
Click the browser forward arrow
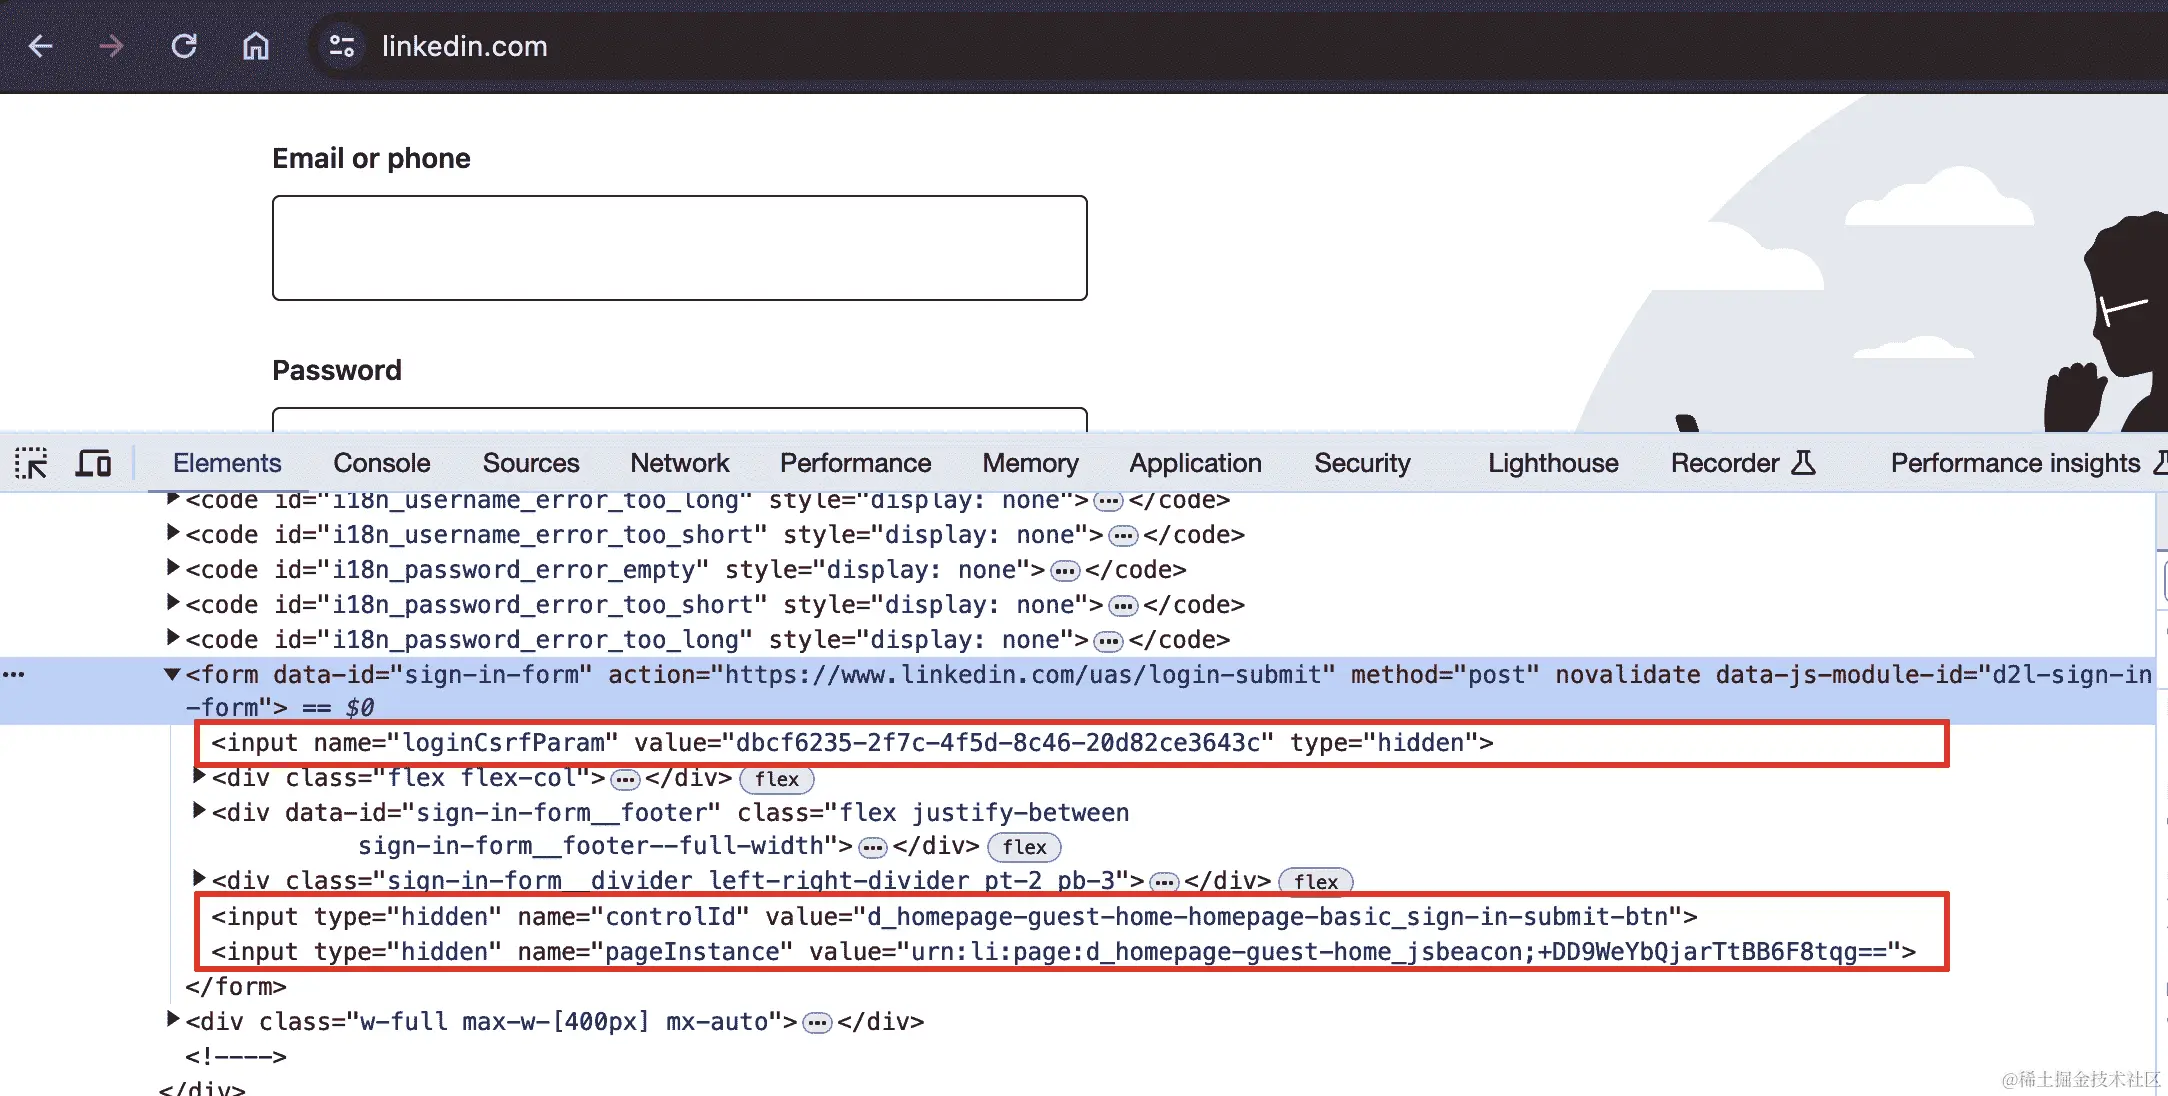[112, 46]
